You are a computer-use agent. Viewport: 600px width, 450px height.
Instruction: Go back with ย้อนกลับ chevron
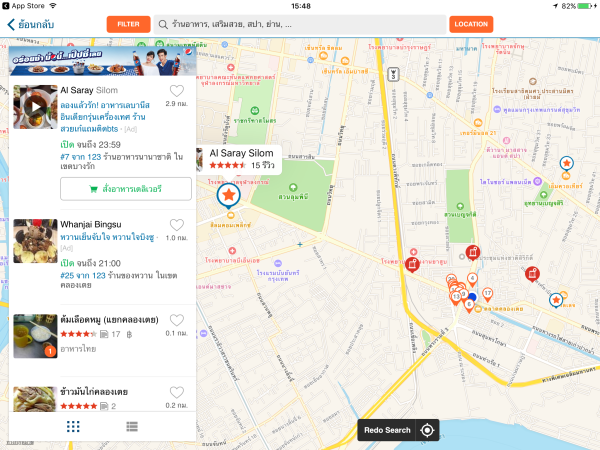(31, 24)
